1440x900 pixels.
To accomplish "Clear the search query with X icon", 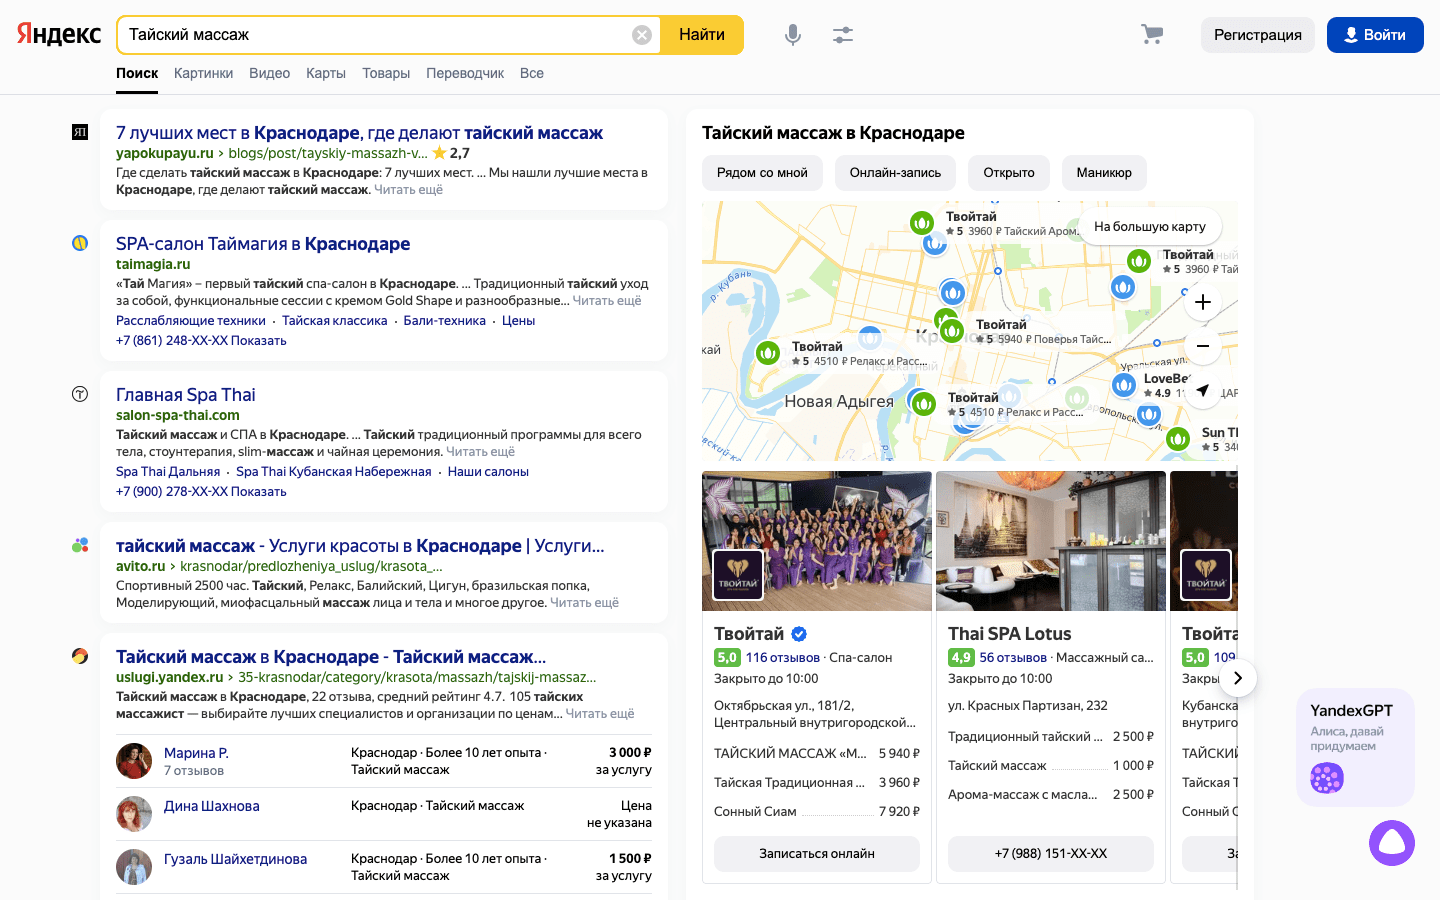I will pos(642,35).
